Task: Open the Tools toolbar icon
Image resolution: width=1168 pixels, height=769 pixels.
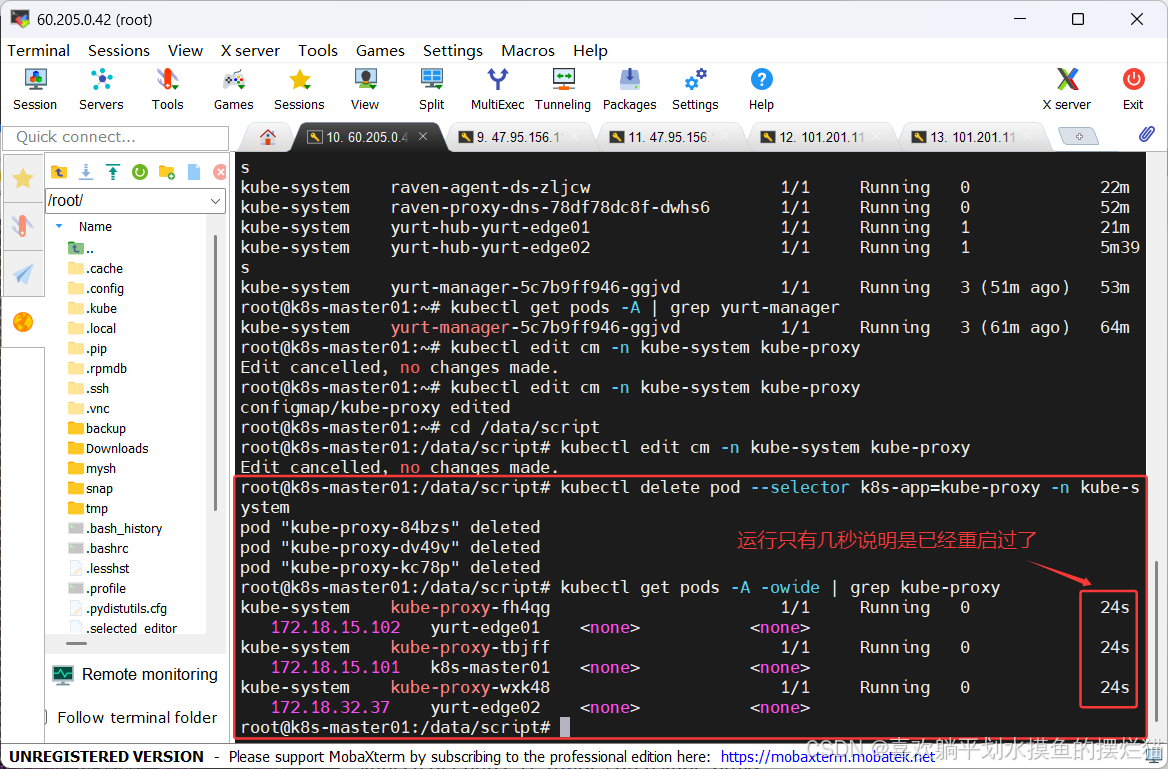Action: [167, 89]
